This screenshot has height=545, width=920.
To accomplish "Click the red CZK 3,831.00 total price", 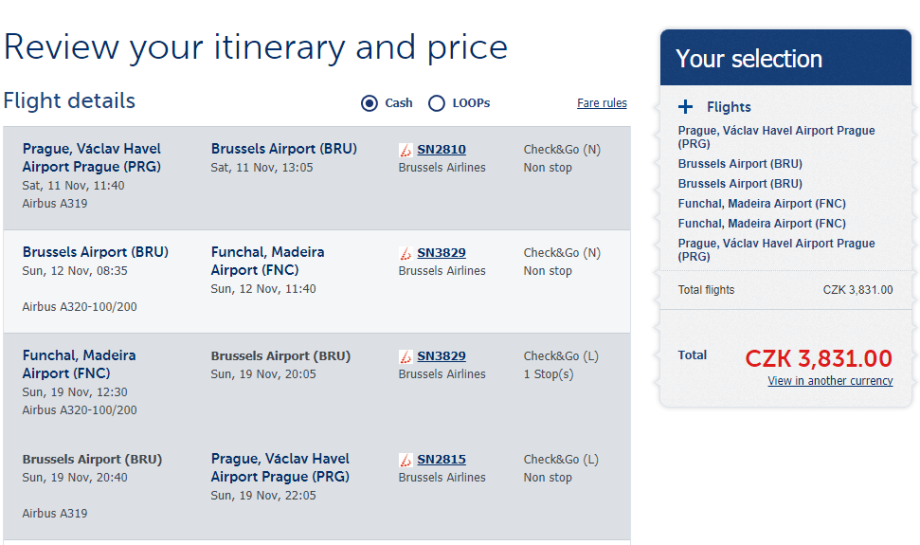I will click(818, 358).
